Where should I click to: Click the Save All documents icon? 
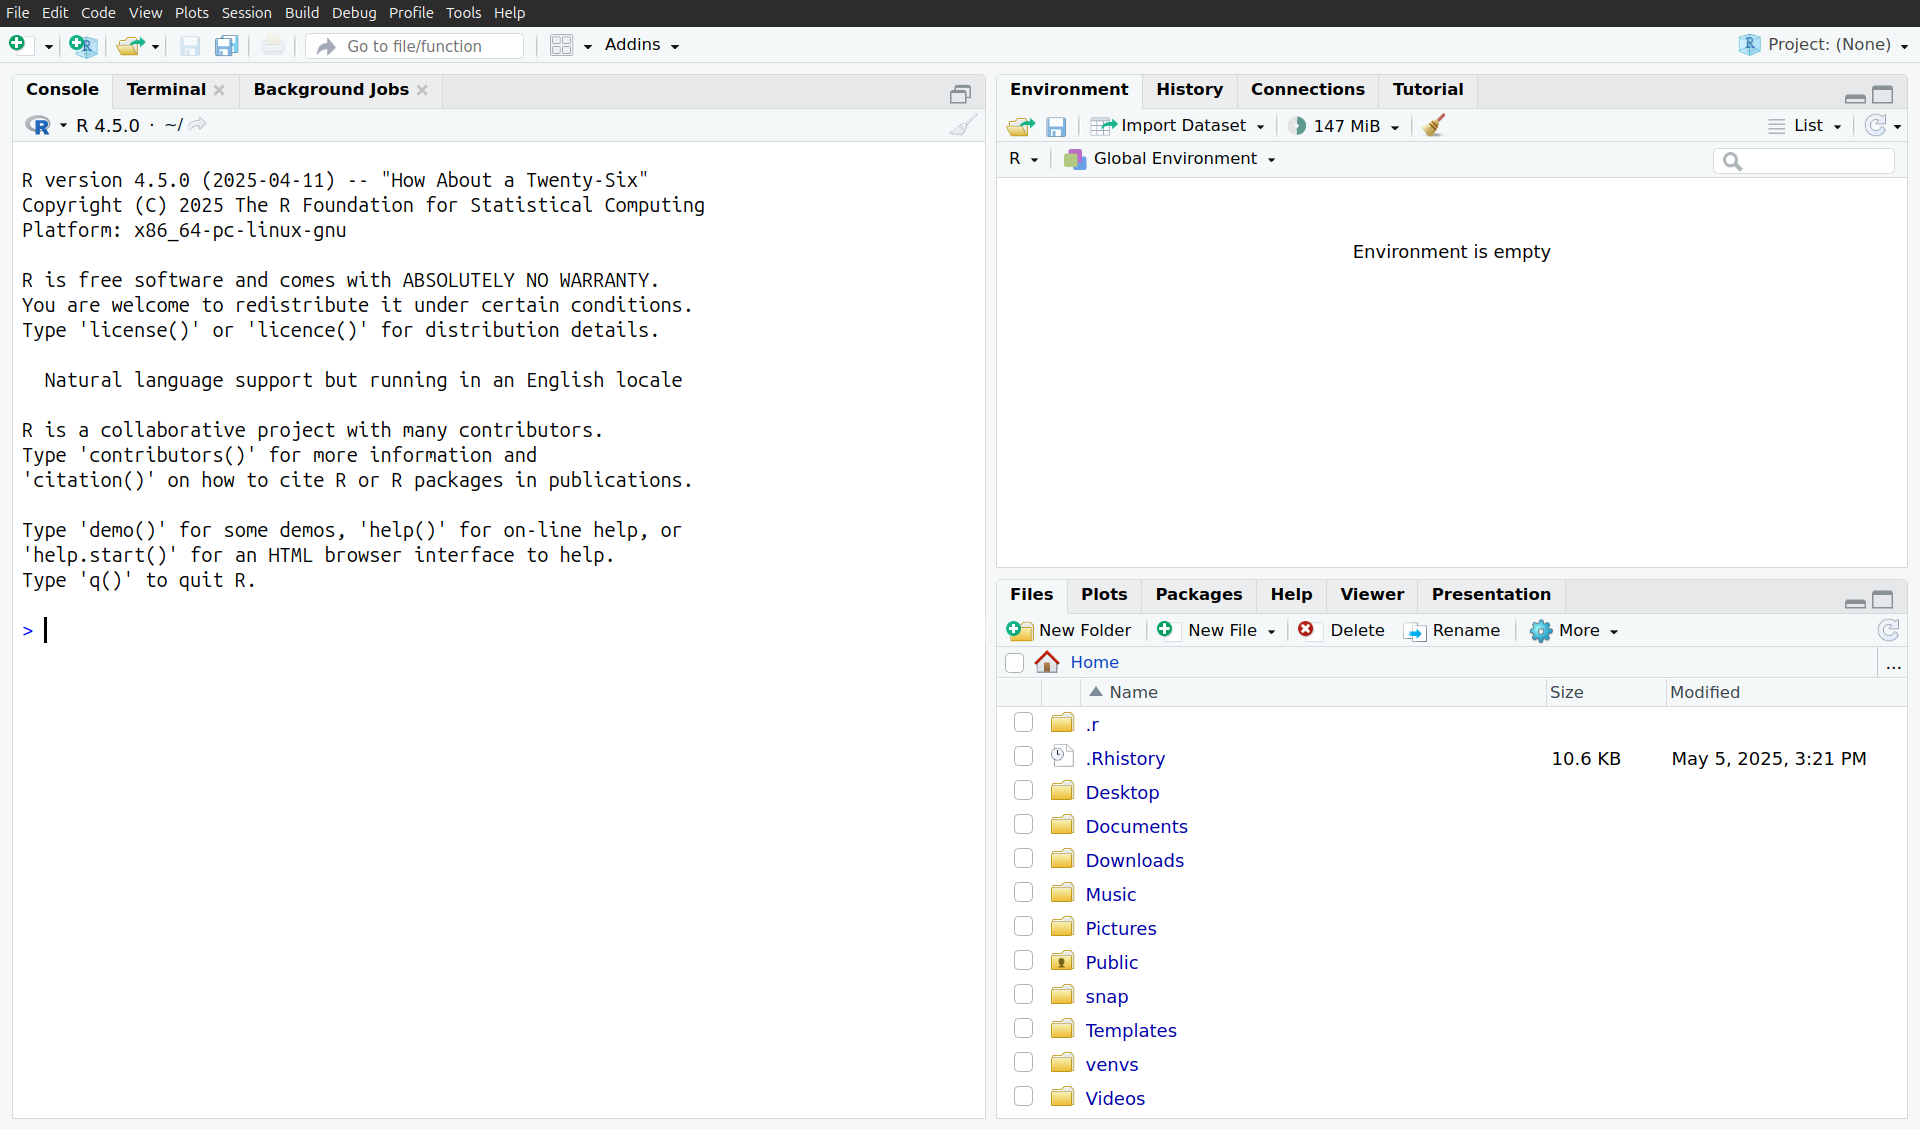point(227,45)
